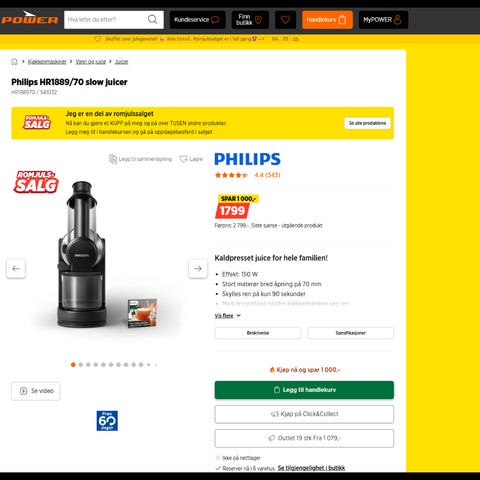Click the search magnifier icon
Image resolution: width=480 pixels, height=480 pixels.
(152, 19)
